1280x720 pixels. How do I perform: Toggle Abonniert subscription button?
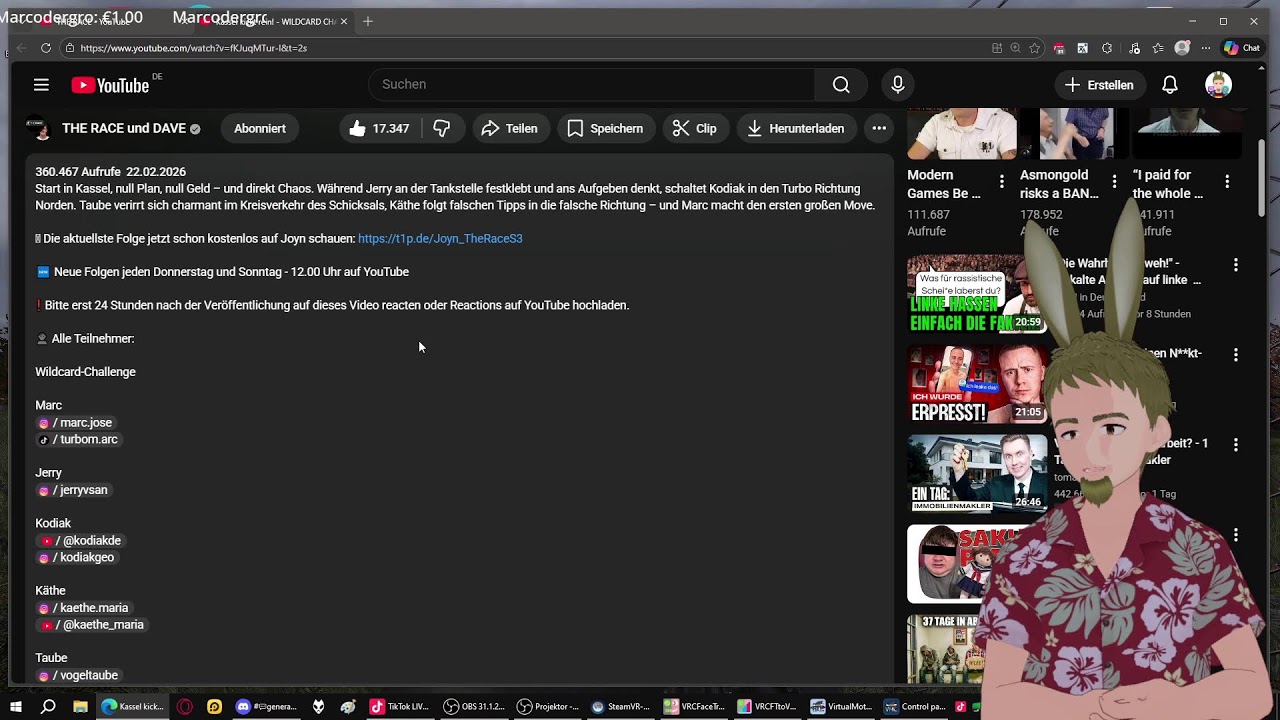coord(260,128)
